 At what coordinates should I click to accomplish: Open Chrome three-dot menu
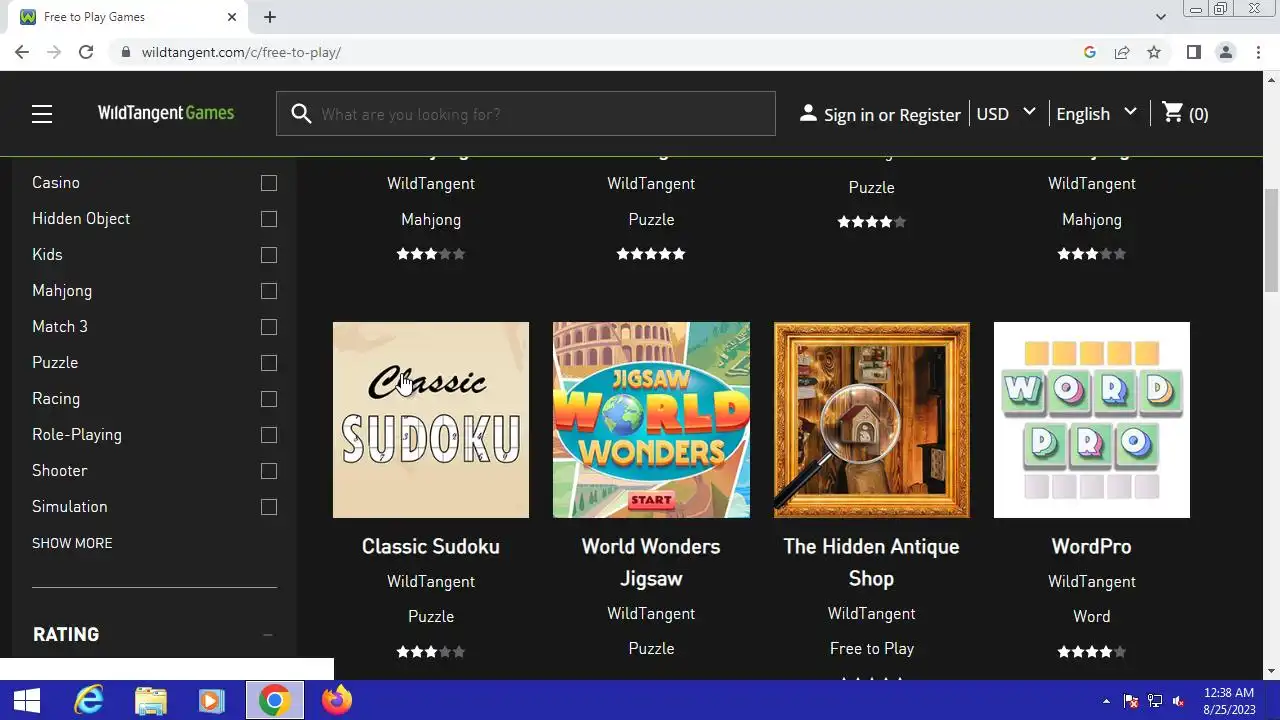1258,52
